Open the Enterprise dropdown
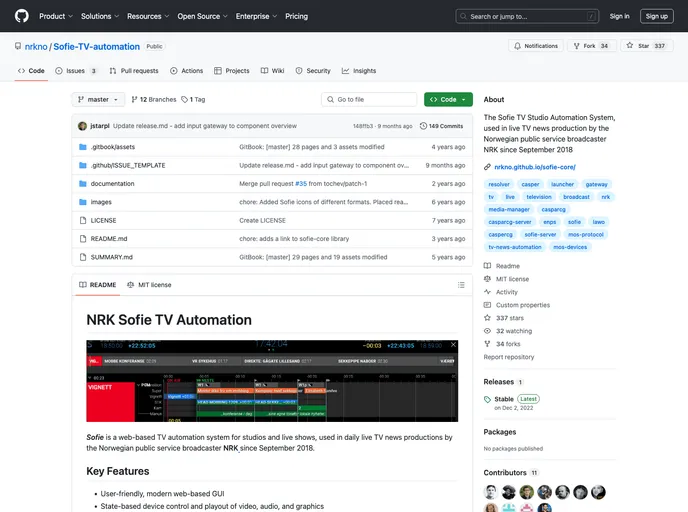Image resolution: width=688 pixels, height=512 pixels. (x=256, y=16)
